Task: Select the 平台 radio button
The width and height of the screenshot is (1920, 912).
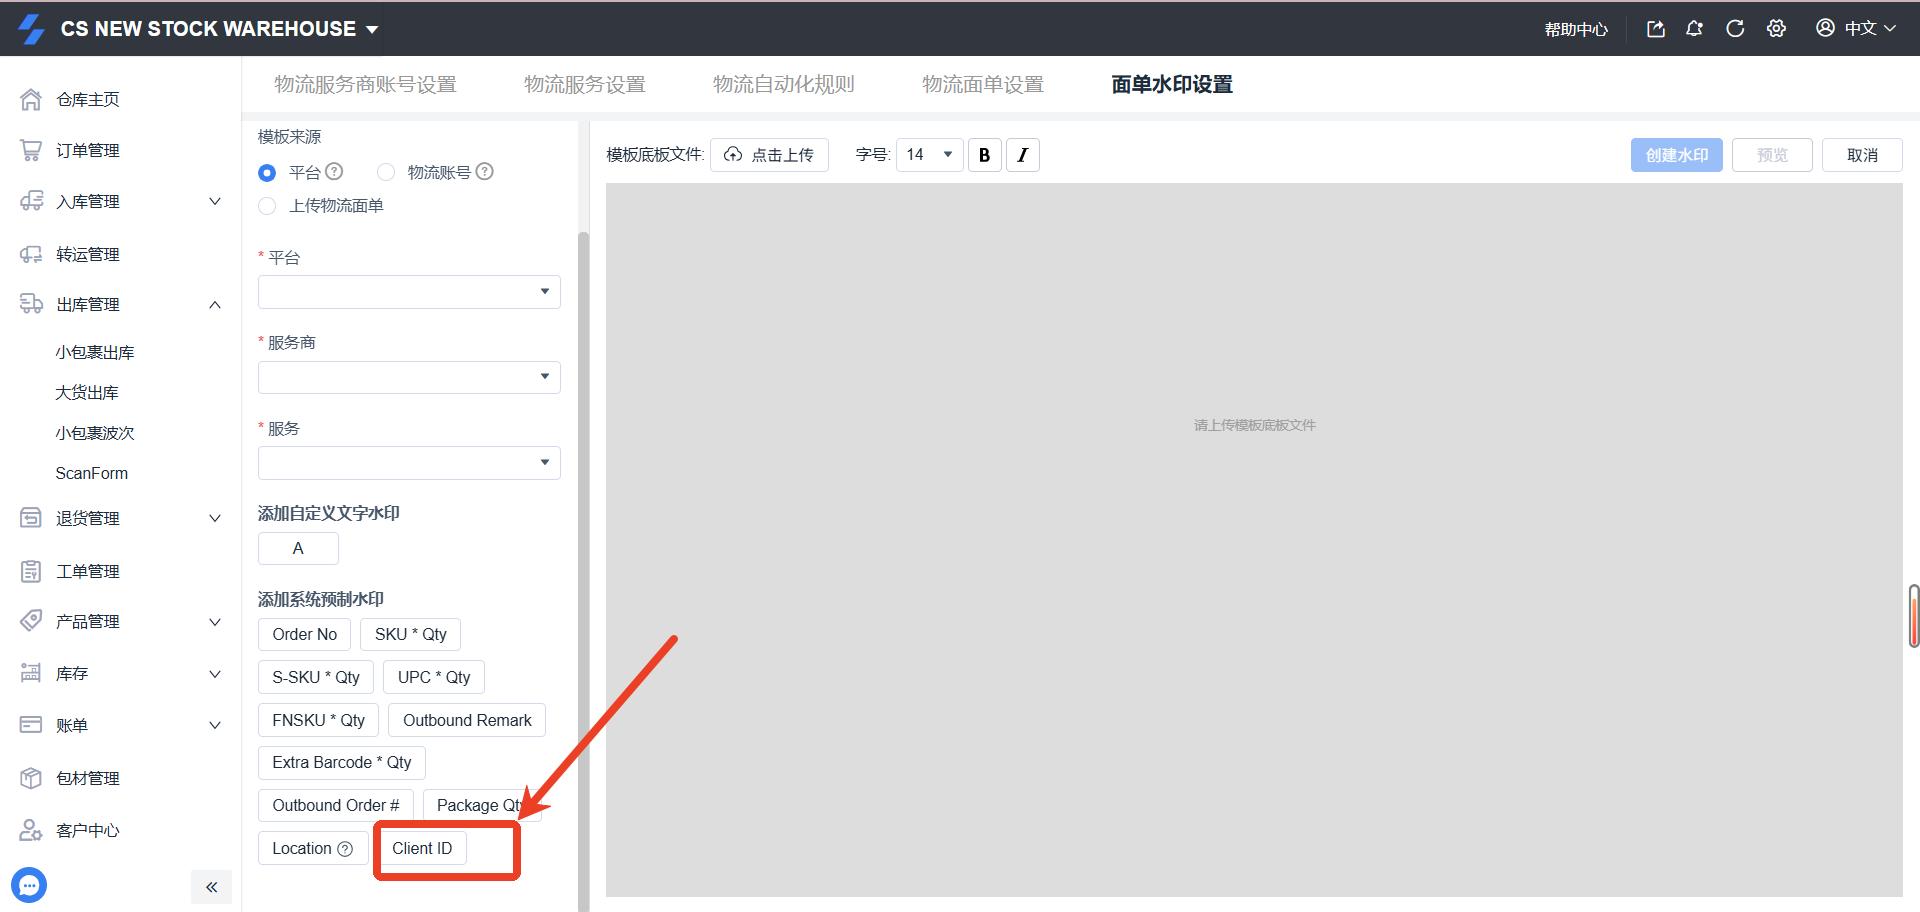Action: [x=267, y=173]
